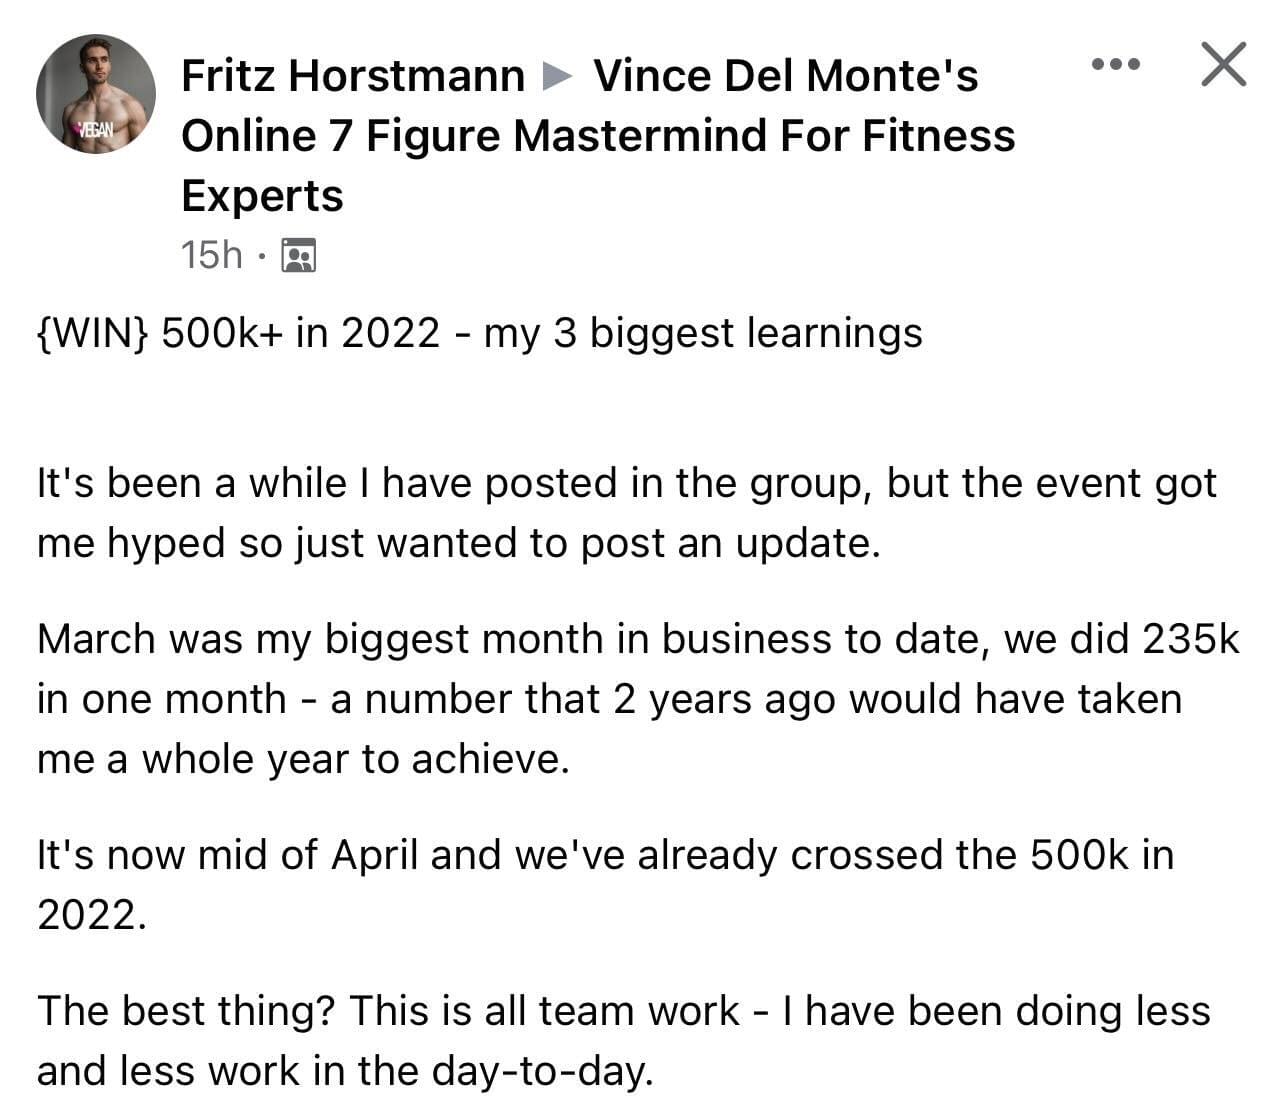Close the post with the X icon
Screen dimensions: 1284x1111
point(1223,65)
